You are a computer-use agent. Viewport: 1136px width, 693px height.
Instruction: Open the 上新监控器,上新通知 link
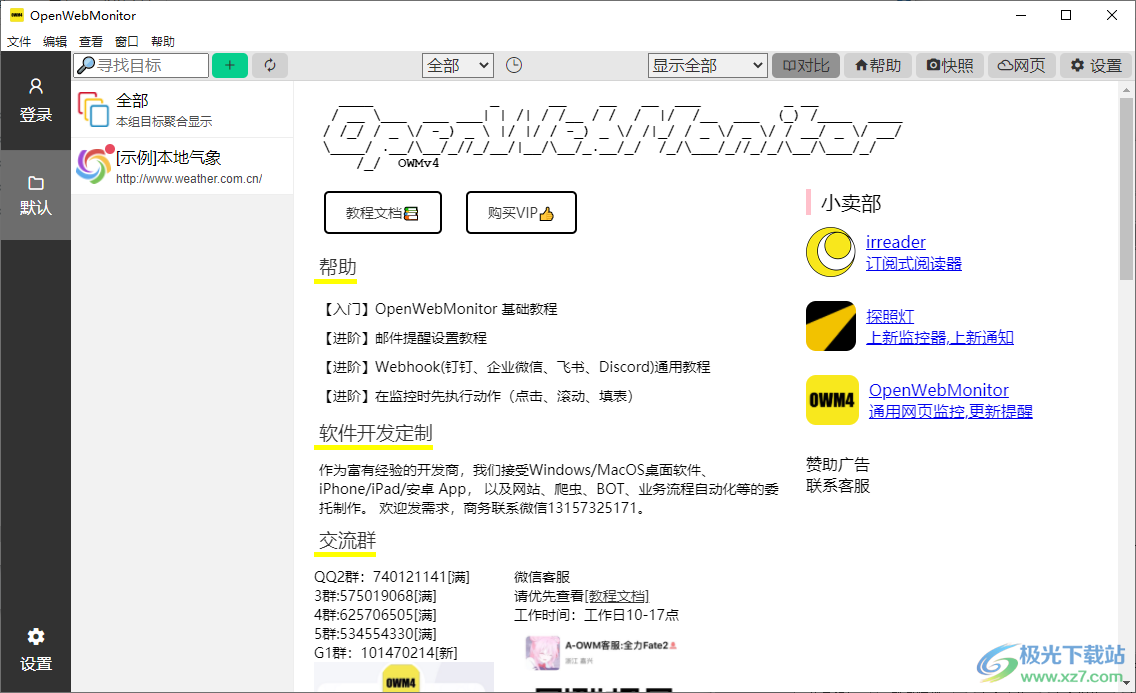(x=940, y=337)
